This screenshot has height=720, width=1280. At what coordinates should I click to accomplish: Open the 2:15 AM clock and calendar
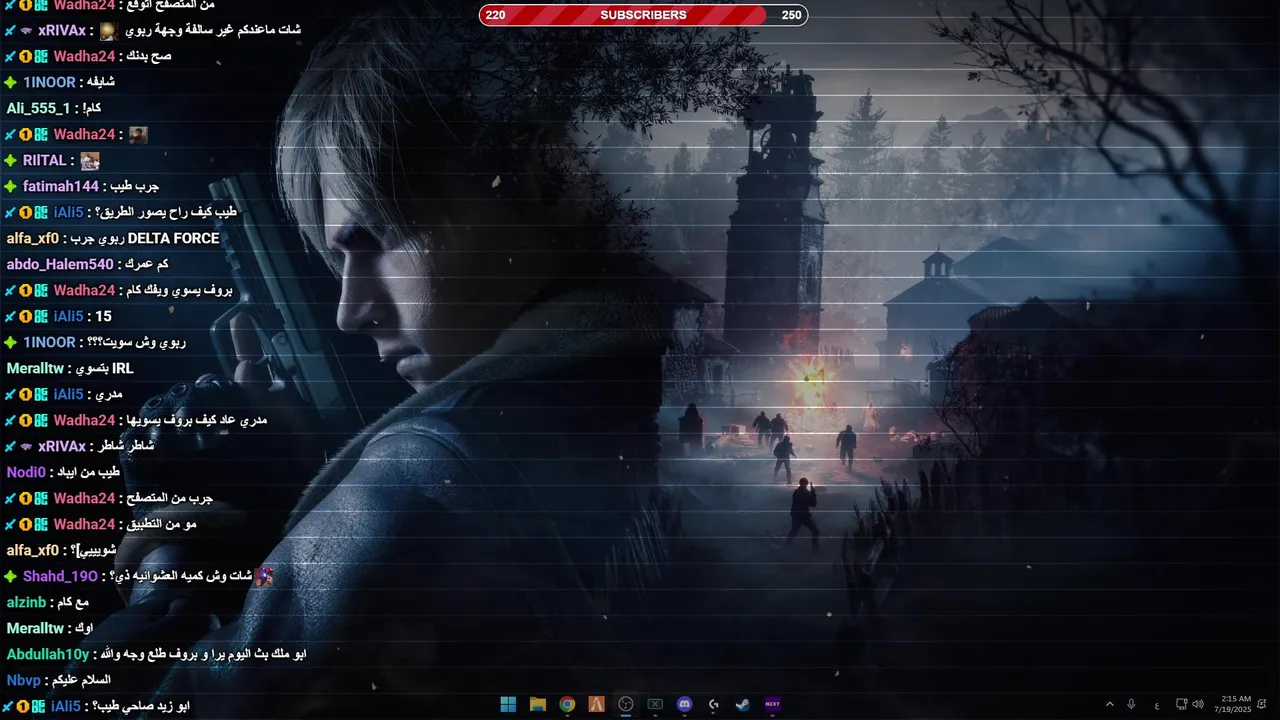(1236, 700)
